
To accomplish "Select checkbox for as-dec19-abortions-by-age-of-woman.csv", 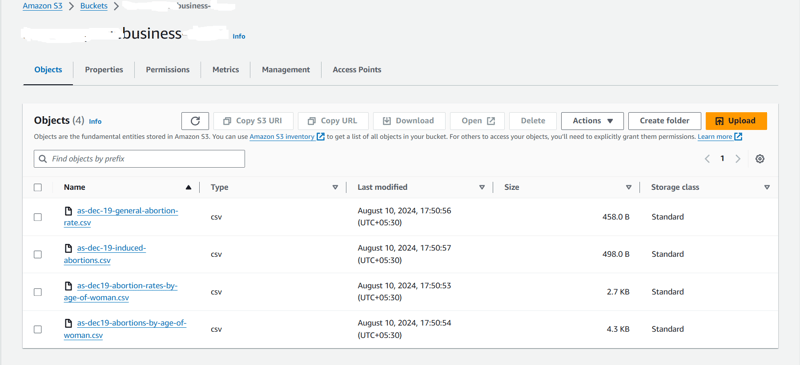I will click(38, 329).
